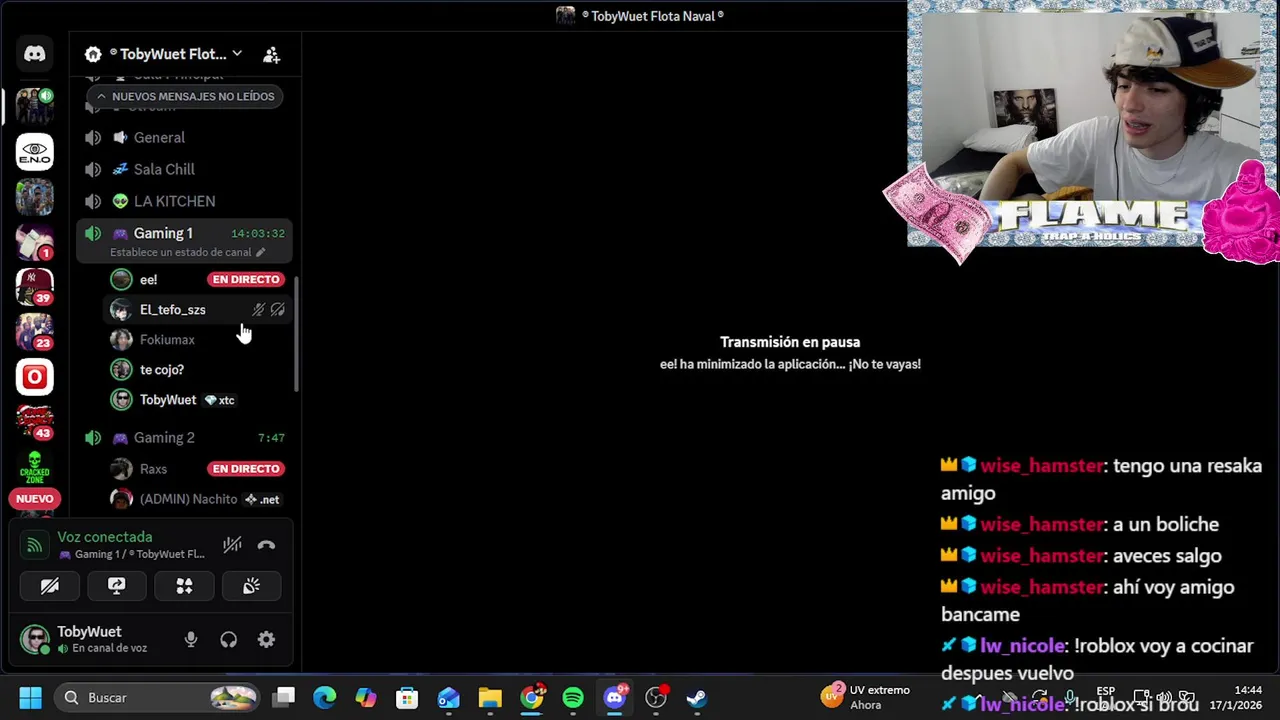This screenshot has width=1280, height=720.
Task: Open Discord user settings gear
Action: pos(266,640)
